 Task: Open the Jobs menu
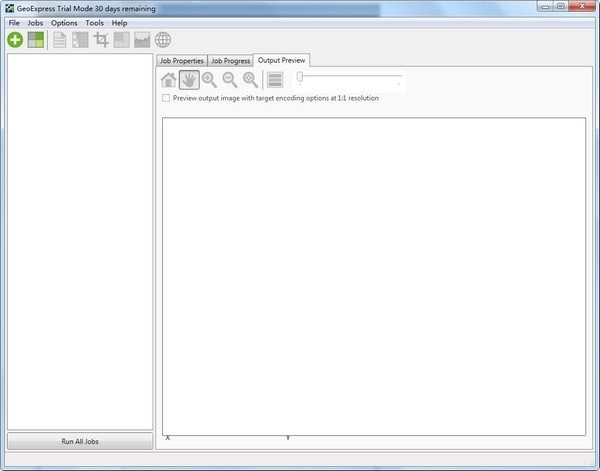[35, 23]
